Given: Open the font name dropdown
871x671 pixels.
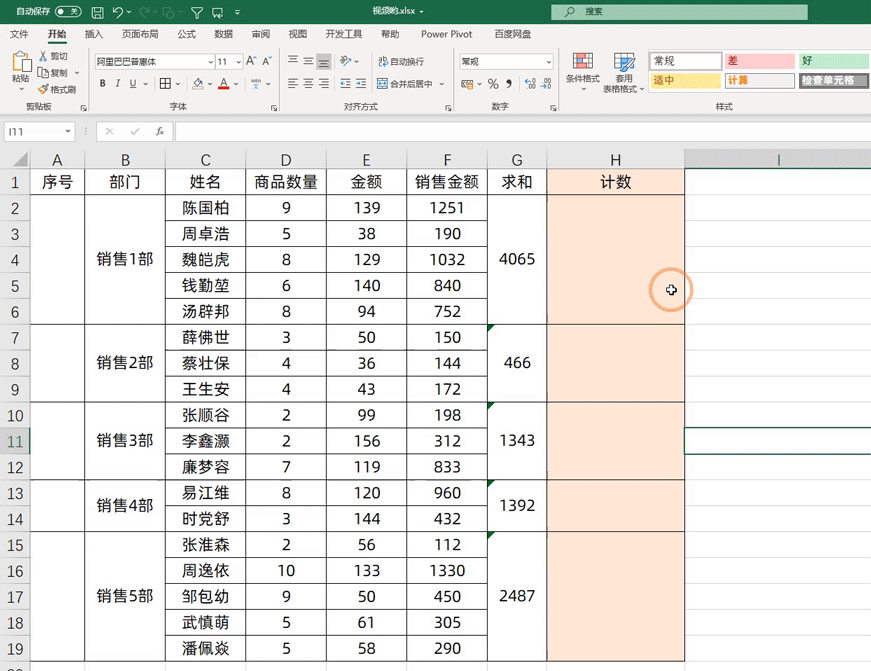Looking at the screenshot, I should [211, 62].
